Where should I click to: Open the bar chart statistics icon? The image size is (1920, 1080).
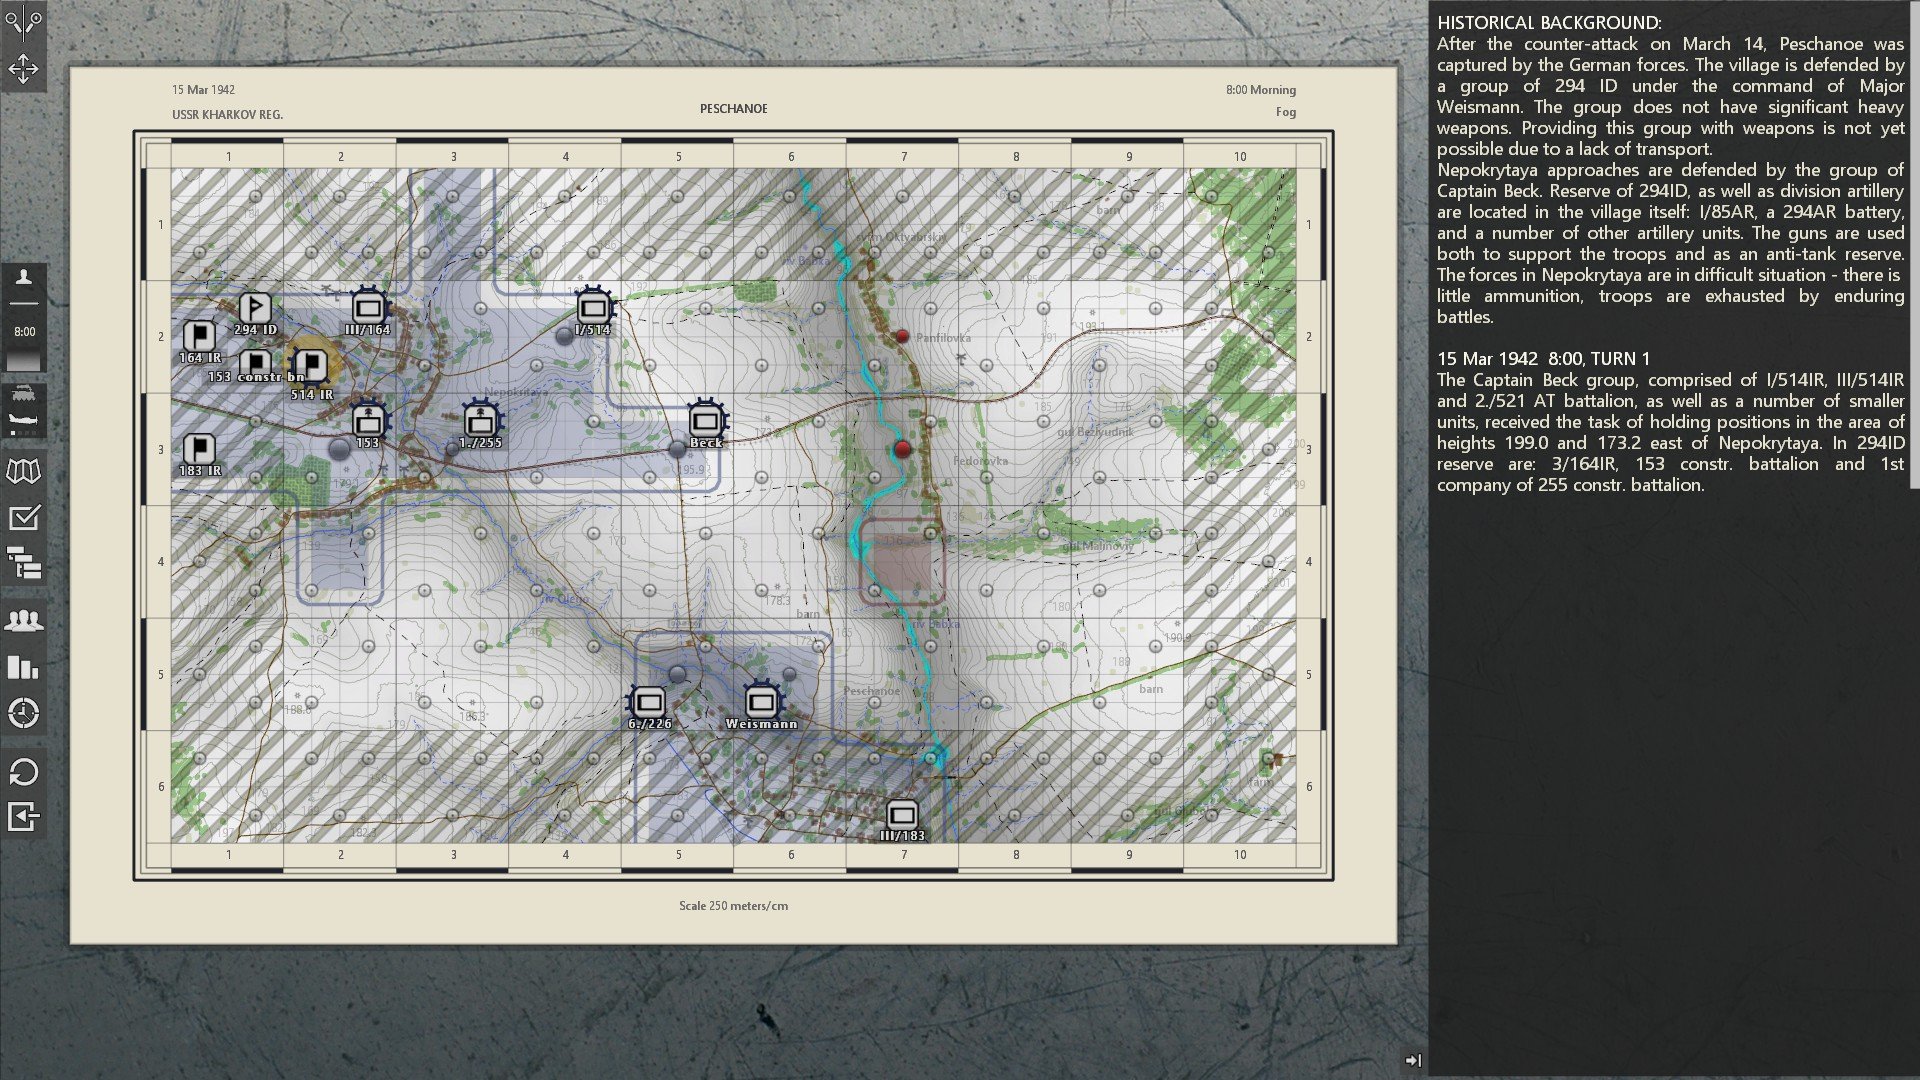click(23, 667)
